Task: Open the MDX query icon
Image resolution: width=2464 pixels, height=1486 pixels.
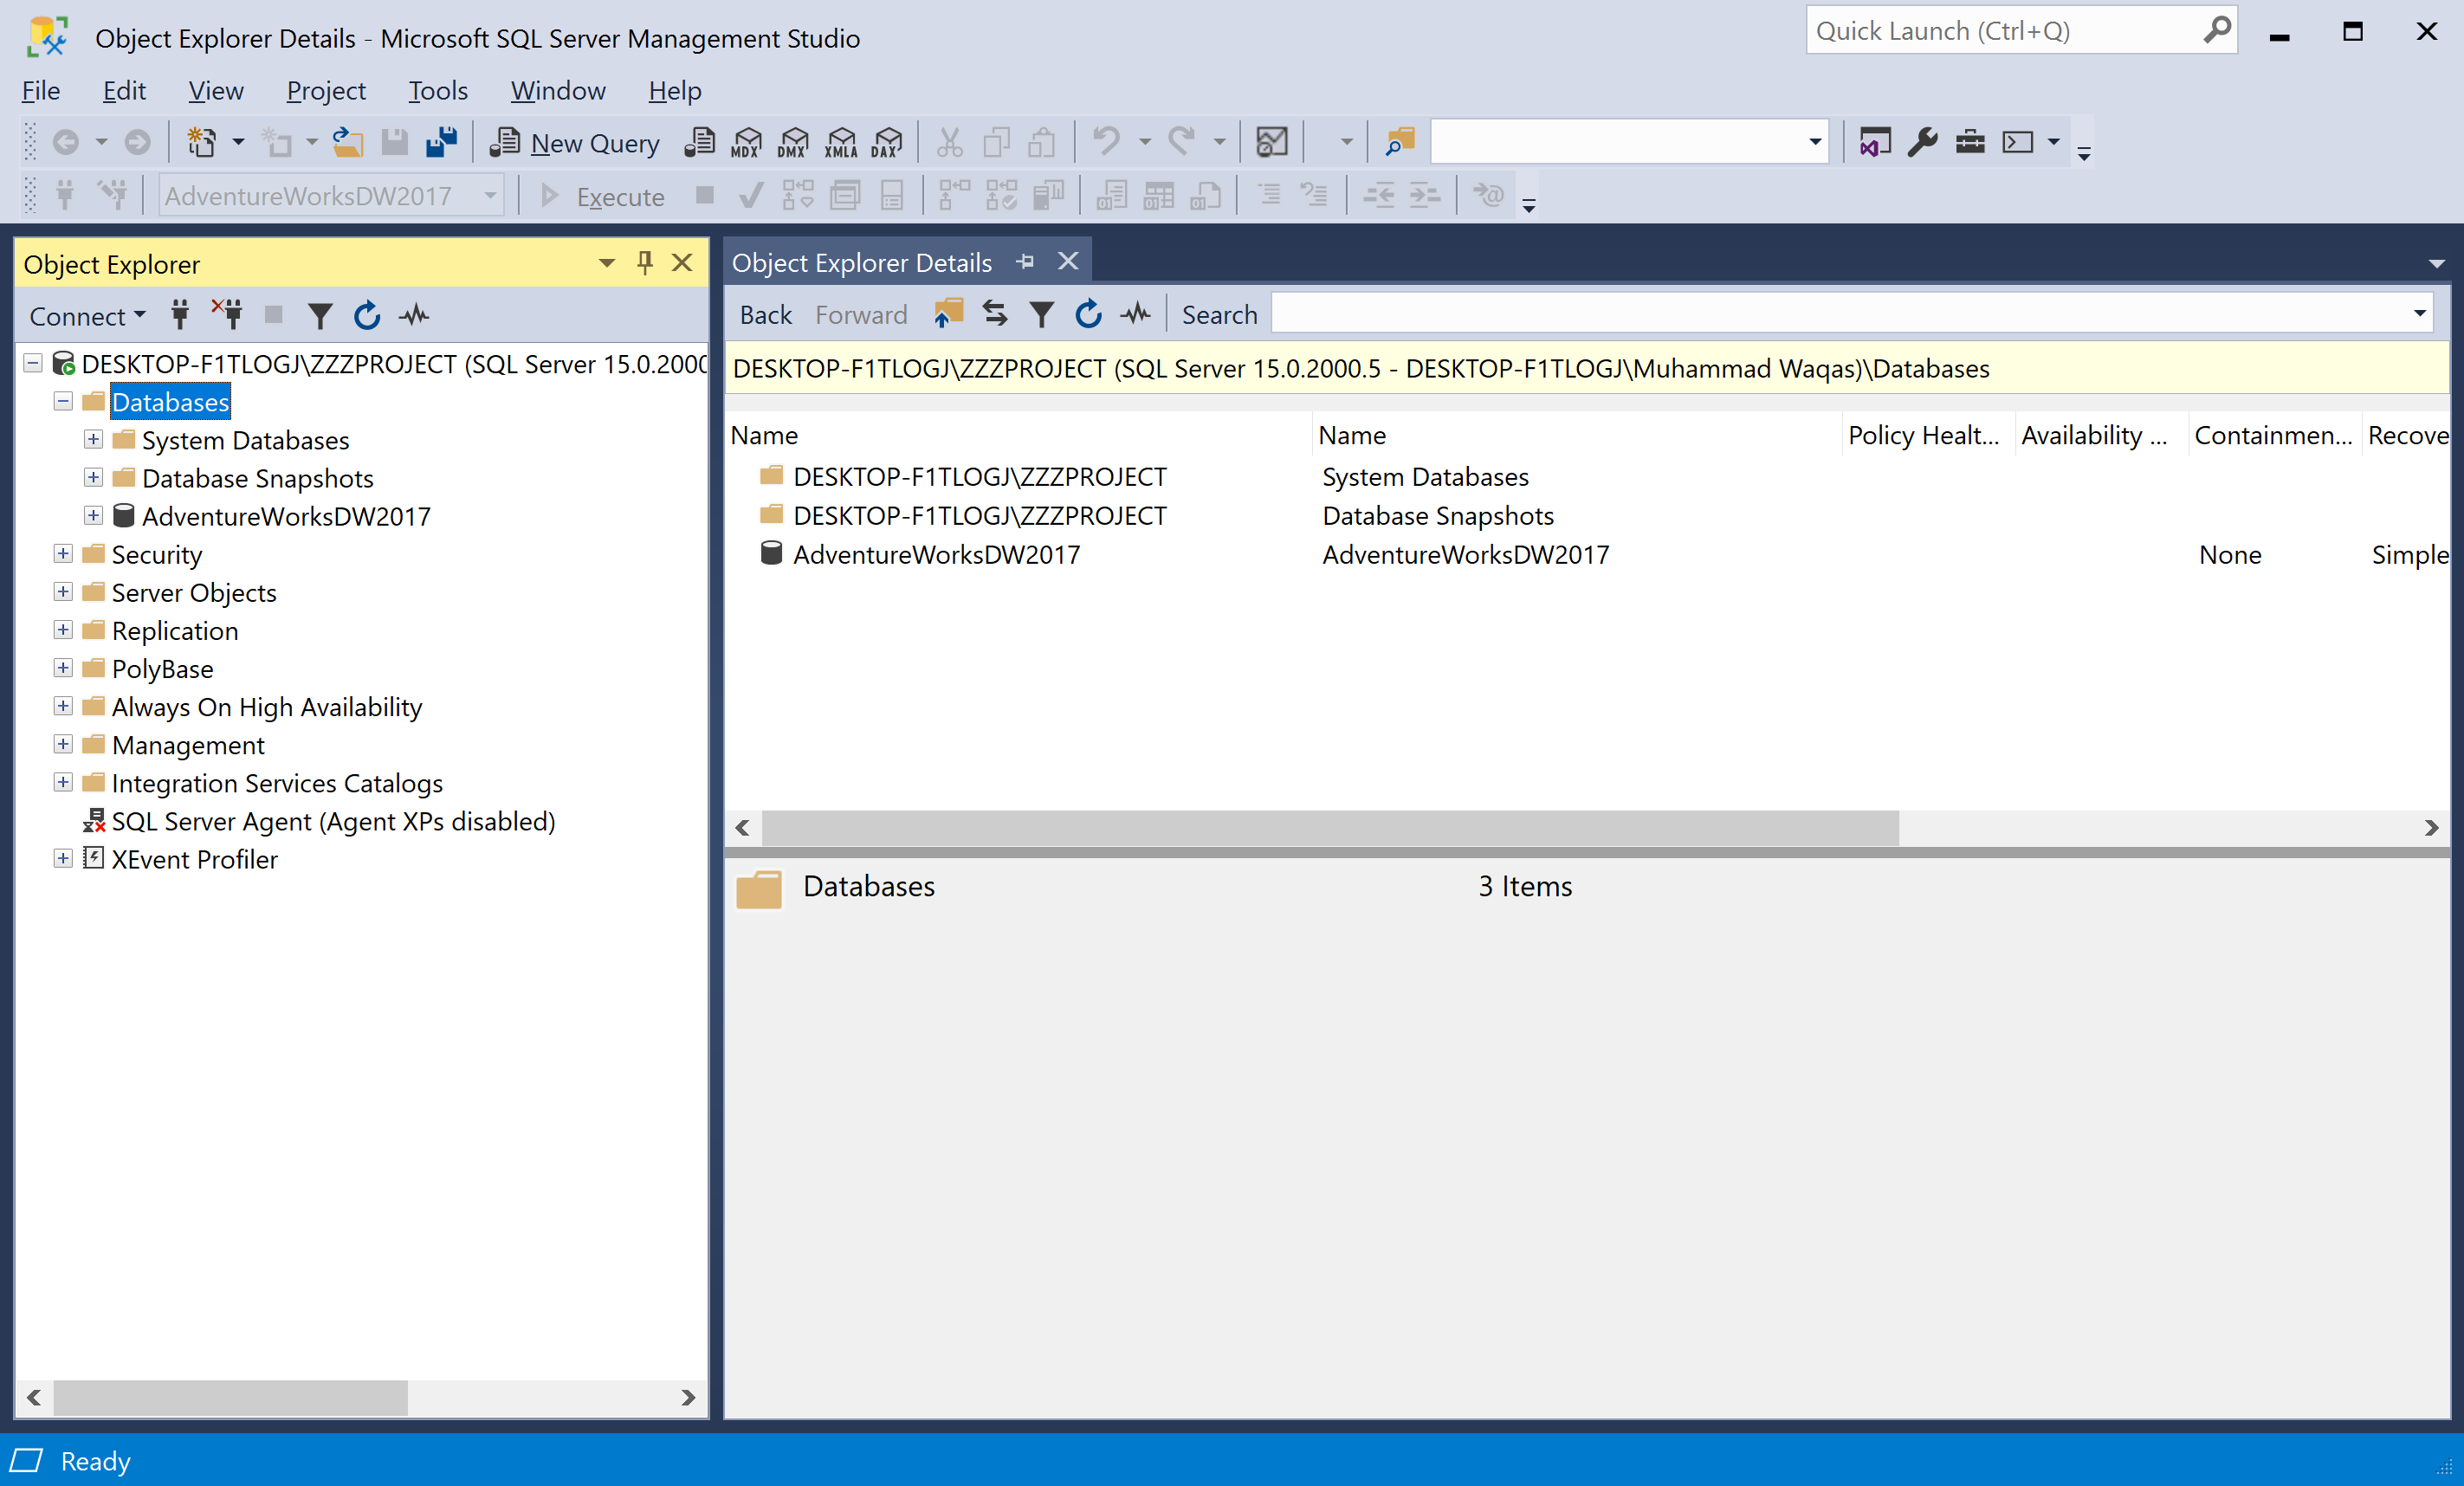Action: [x=746, y=142]
